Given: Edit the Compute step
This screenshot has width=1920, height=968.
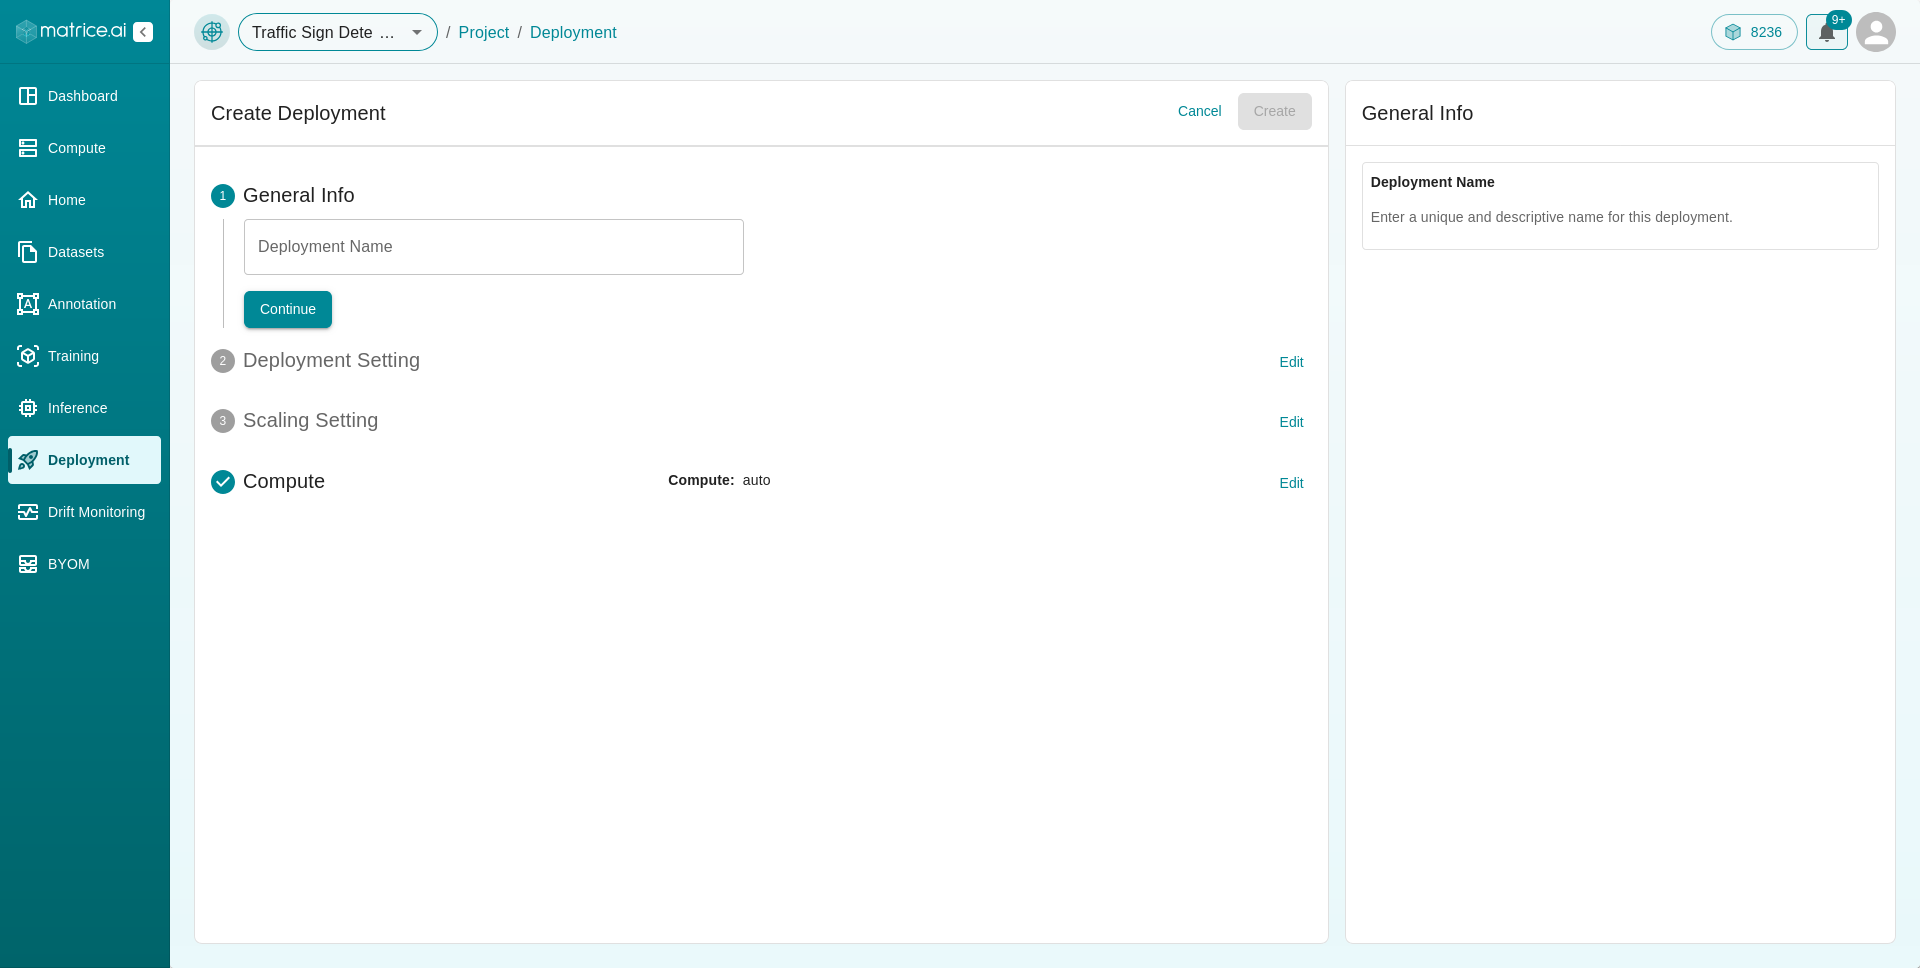Looking at the screenshot, I should coord(1291,483).
